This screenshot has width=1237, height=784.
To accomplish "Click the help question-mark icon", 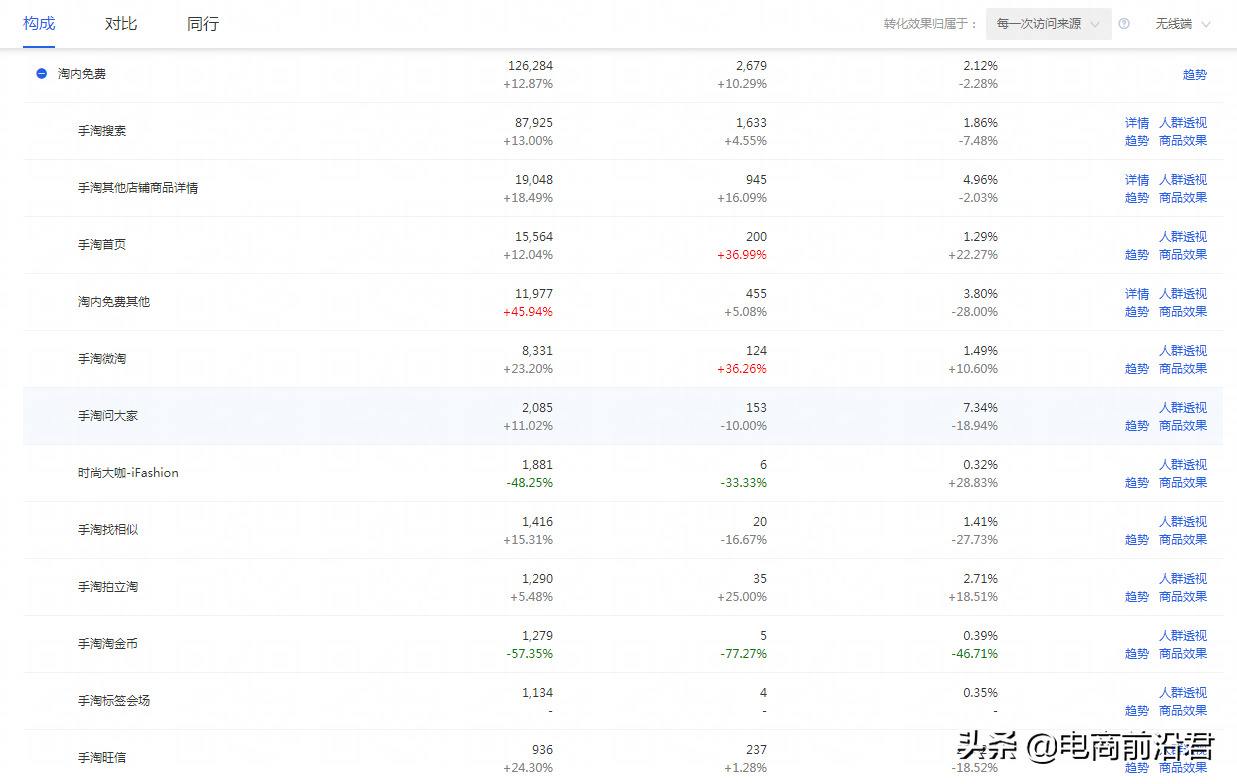I will (1124, 24).
